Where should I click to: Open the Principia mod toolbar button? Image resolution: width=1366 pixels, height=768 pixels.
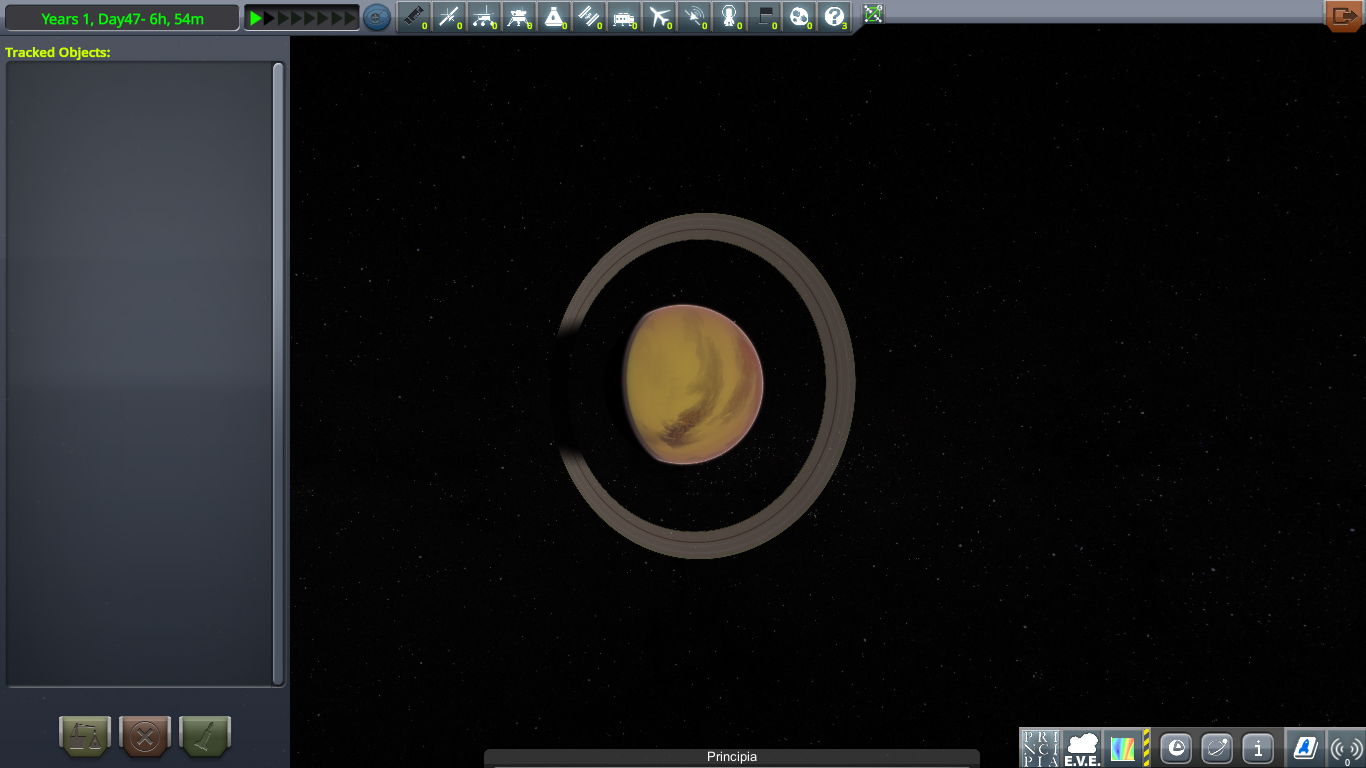click(x=1039, y=748)
